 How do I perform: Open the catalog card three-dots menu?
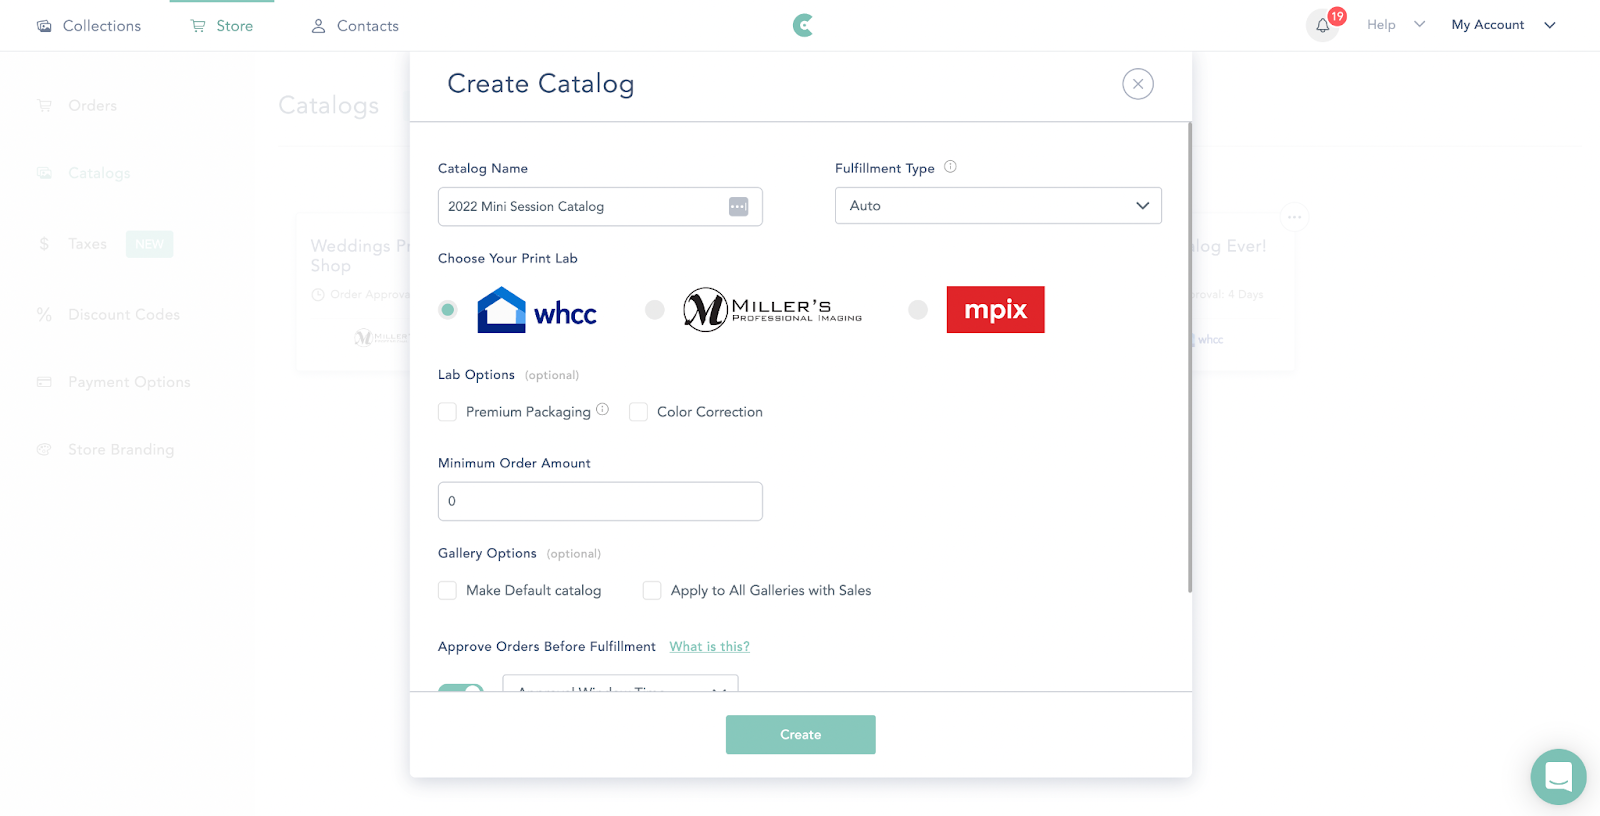click(1294, 217)
